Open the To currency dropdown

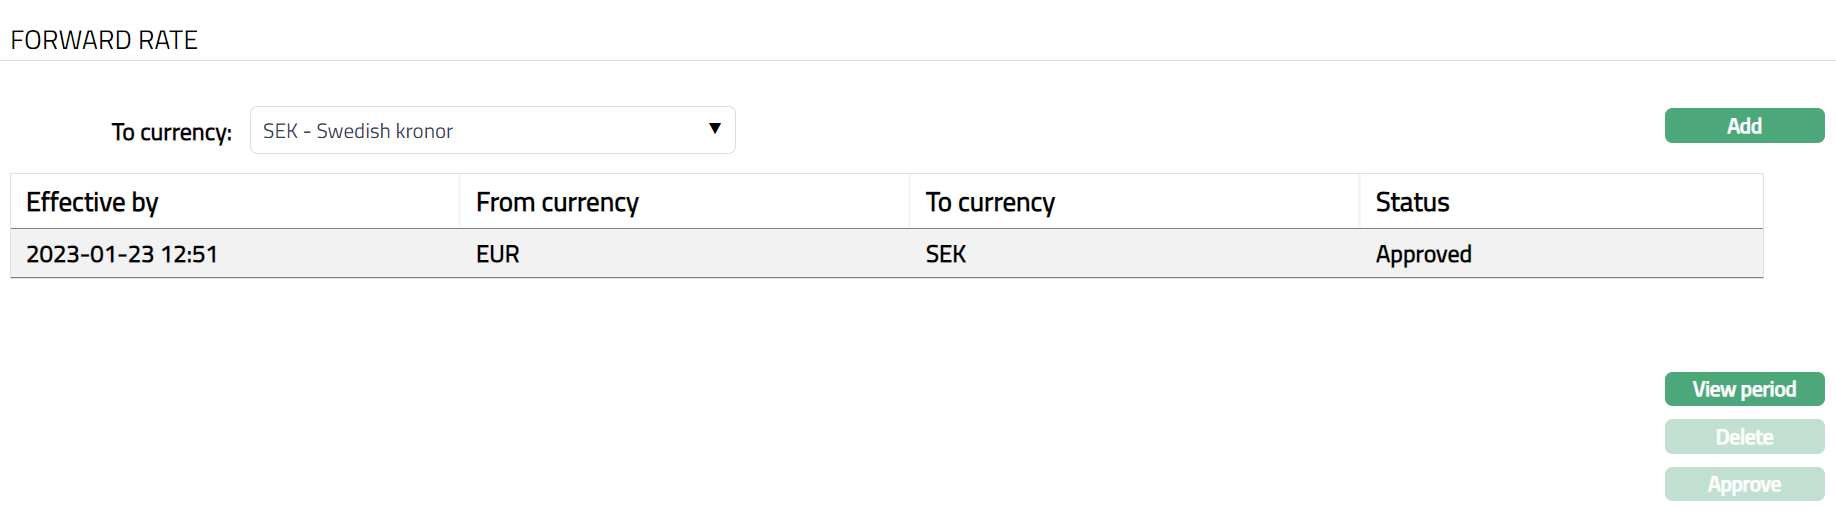click(x=480, y=131)
